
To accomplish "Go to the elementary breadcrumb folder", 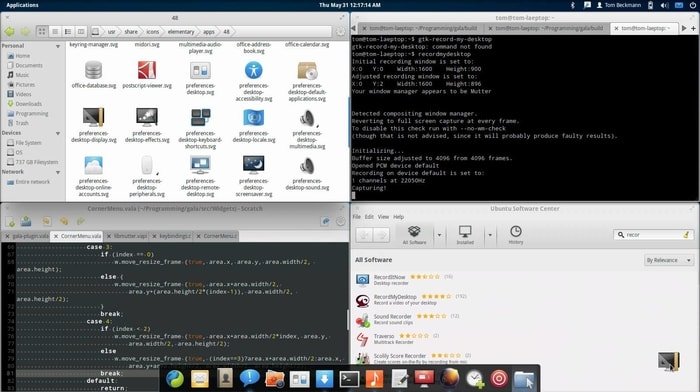I will (181, 32).
